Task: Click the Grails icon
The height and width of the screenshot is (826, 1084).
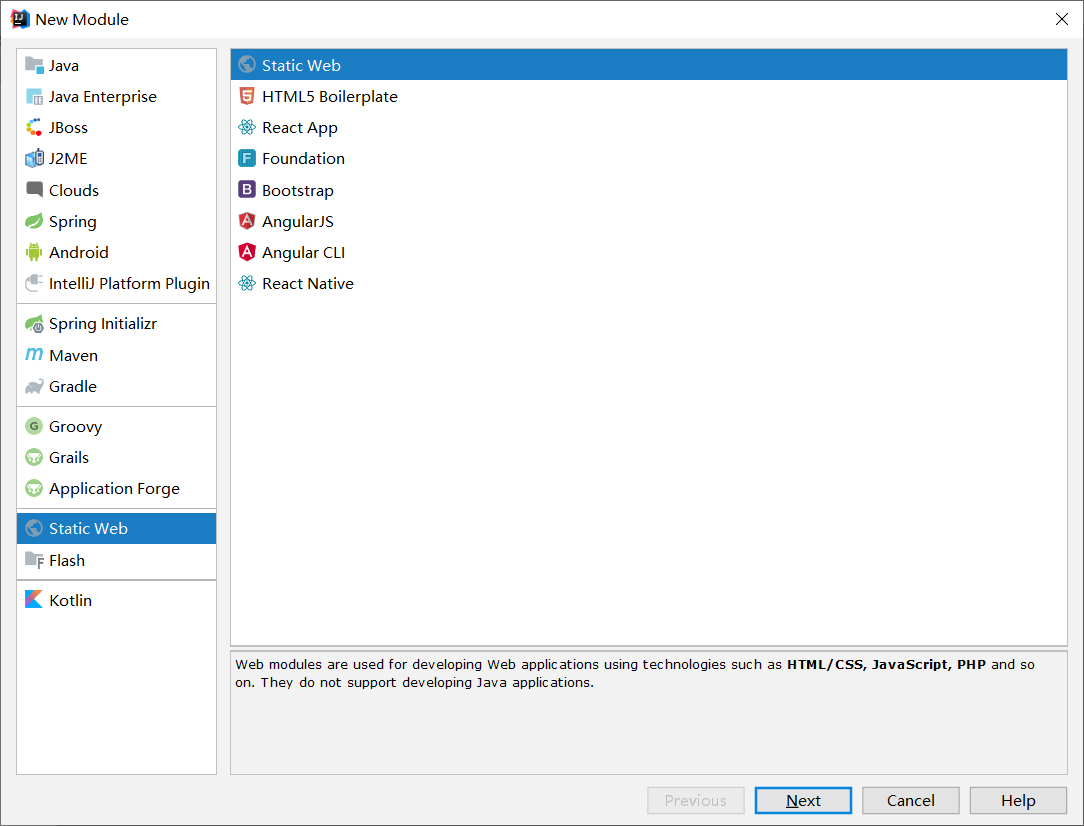Action: coord(34,457)
